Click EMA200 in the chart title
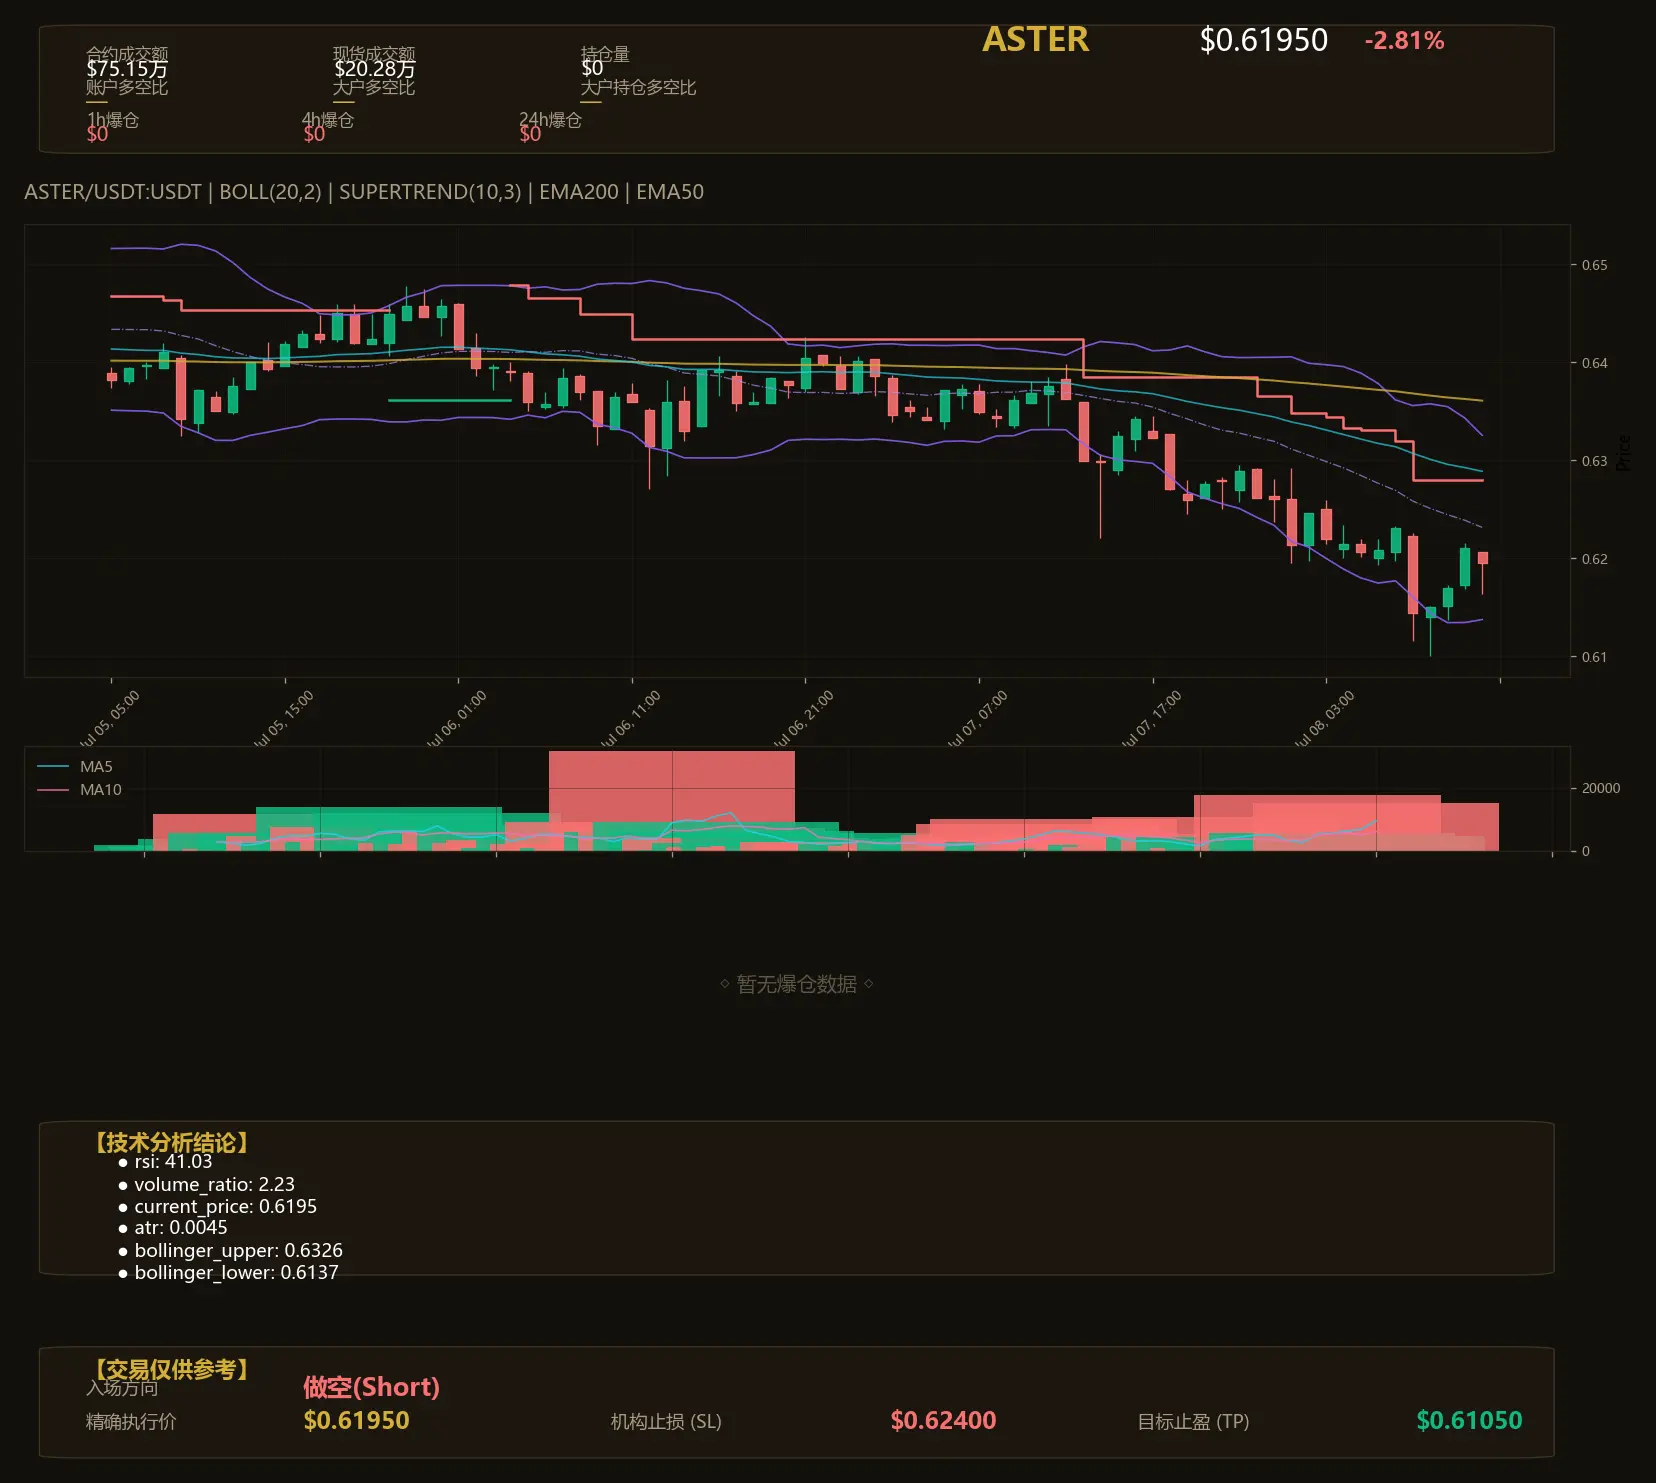This screenshot has width=1656, height=1483. tap(579, 192)
